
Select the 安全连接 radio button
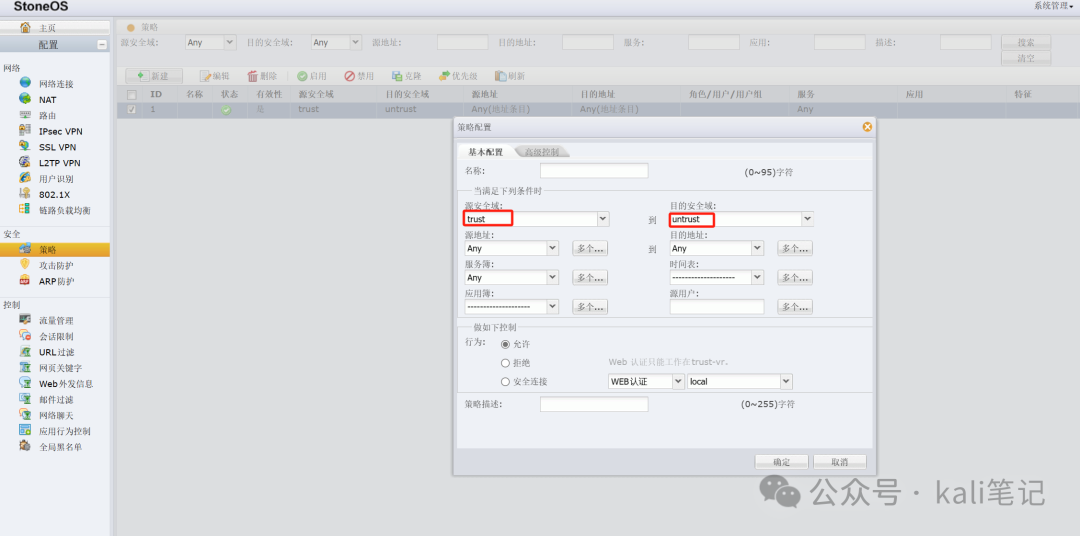506,381
